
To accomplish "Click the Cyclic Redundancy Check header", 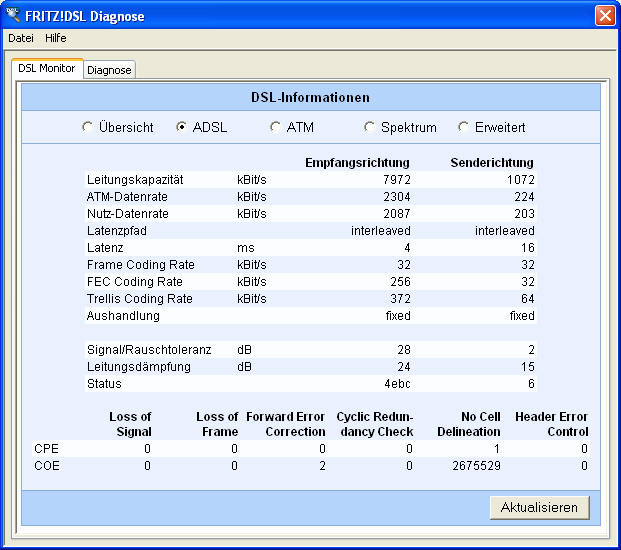I will (x=375, y=424).
